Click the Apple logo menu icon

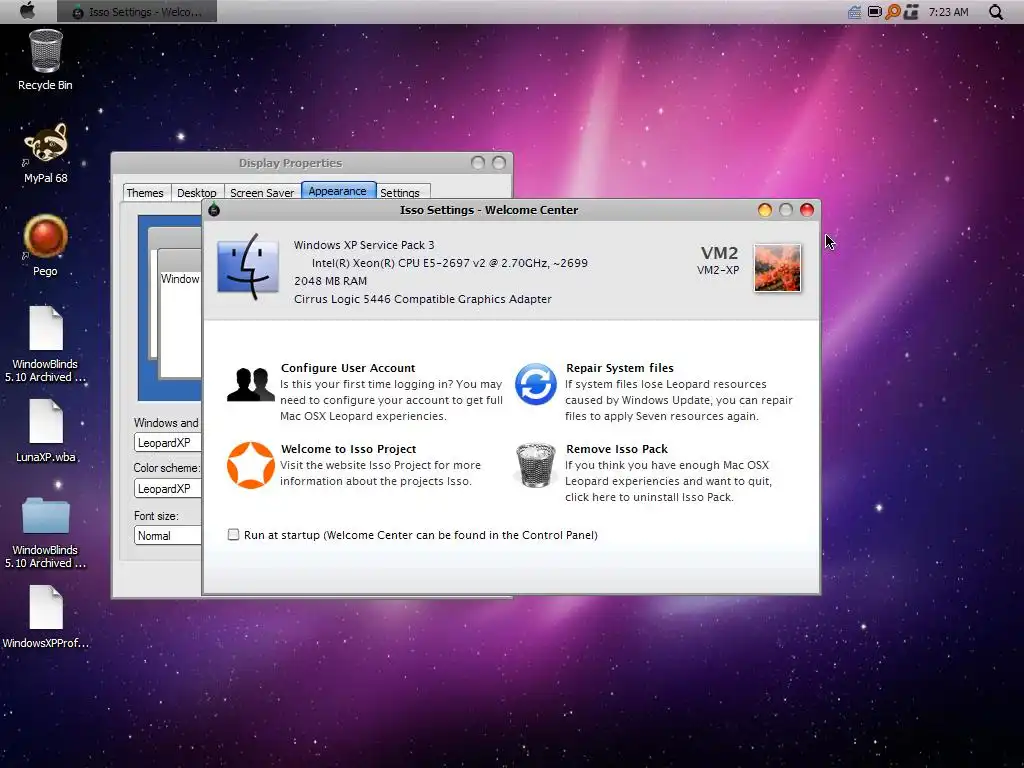click(27, 11)
